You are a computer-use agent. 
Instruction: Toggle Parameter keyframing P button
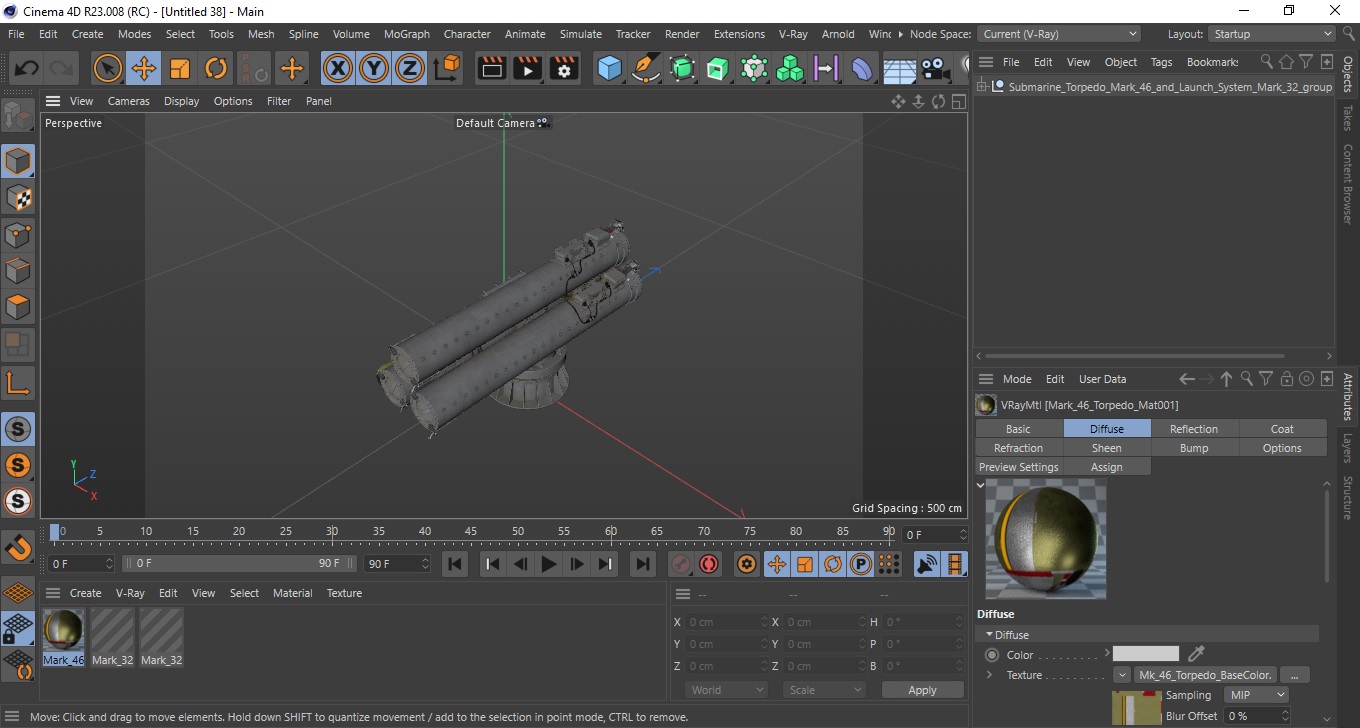tap(861, 564)
